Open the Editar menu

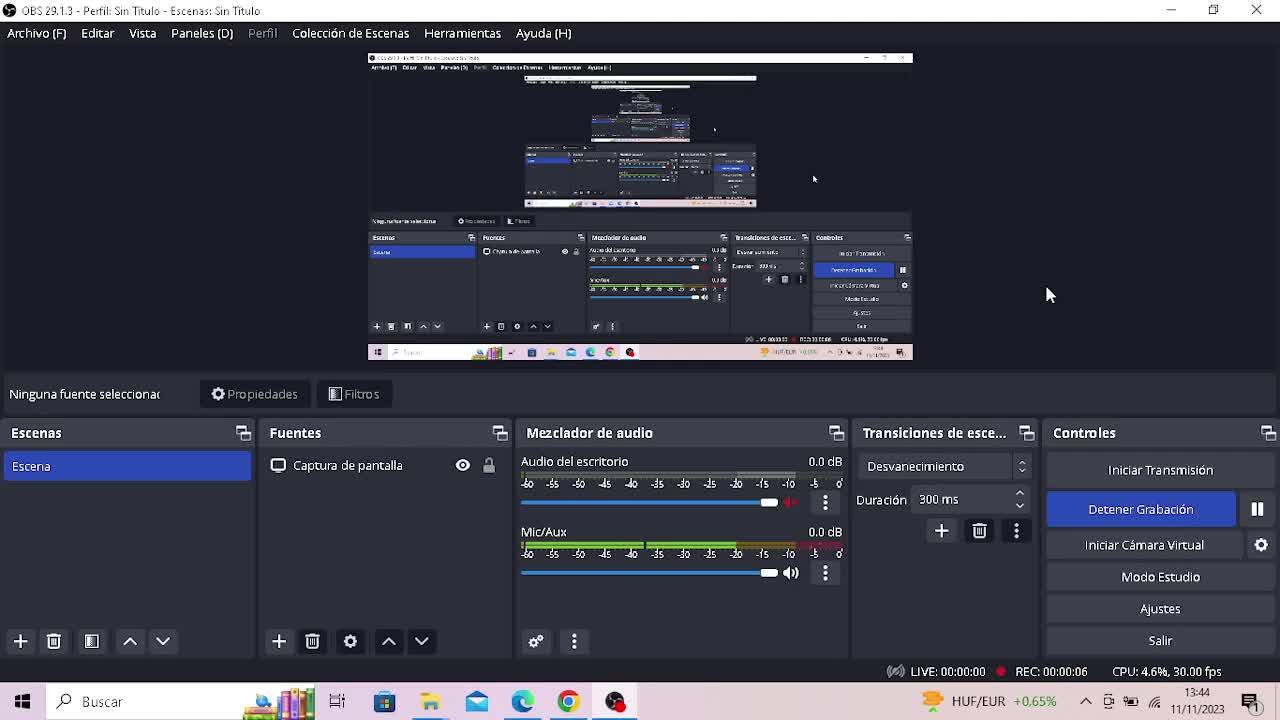(97, 33)
